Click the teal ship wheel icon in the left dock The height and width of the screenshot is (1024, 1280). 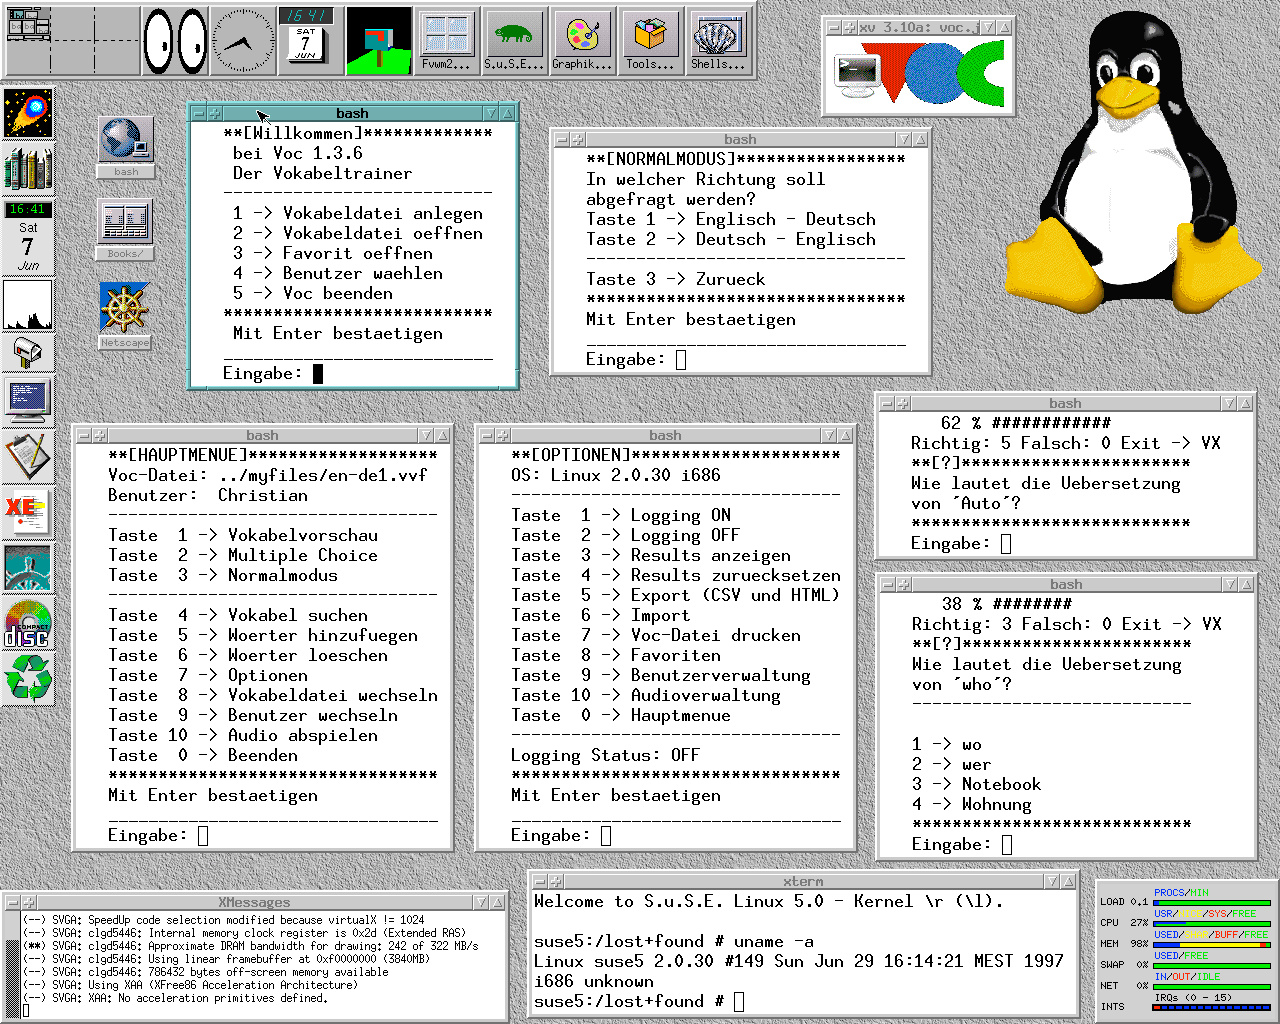(28, 567)
